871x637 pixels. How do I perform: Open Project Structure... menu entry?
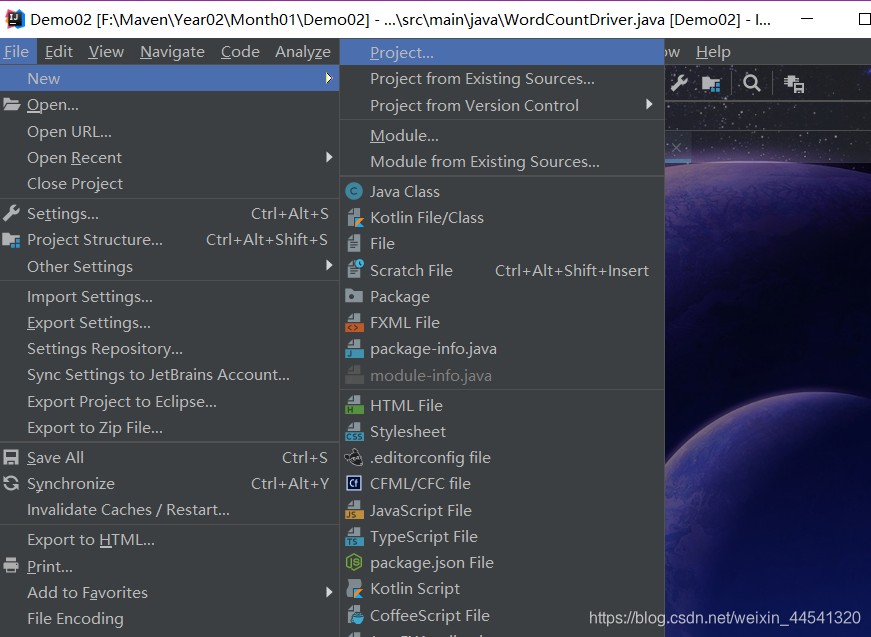pyautogui.click(x=169, y=240)
